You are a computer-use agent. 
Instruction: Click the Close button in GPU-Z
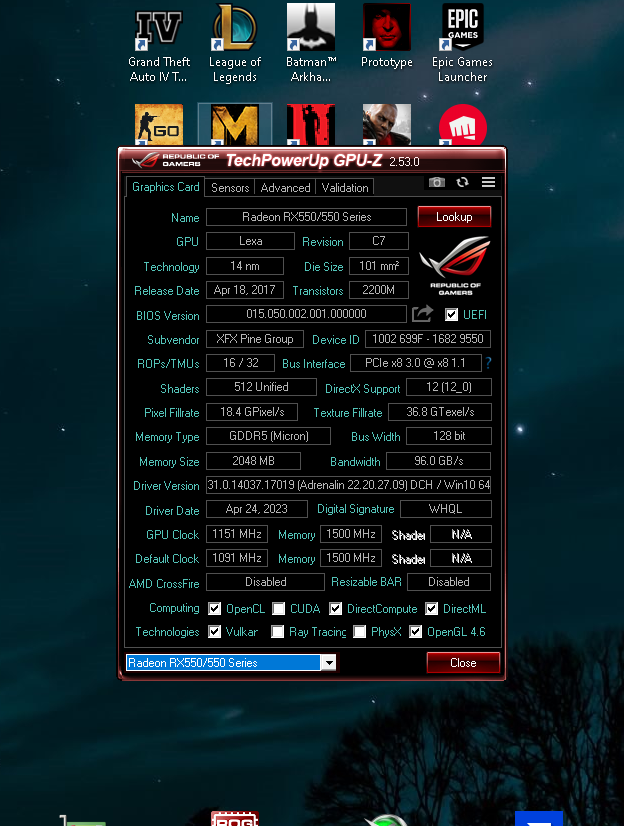point(463,663)
